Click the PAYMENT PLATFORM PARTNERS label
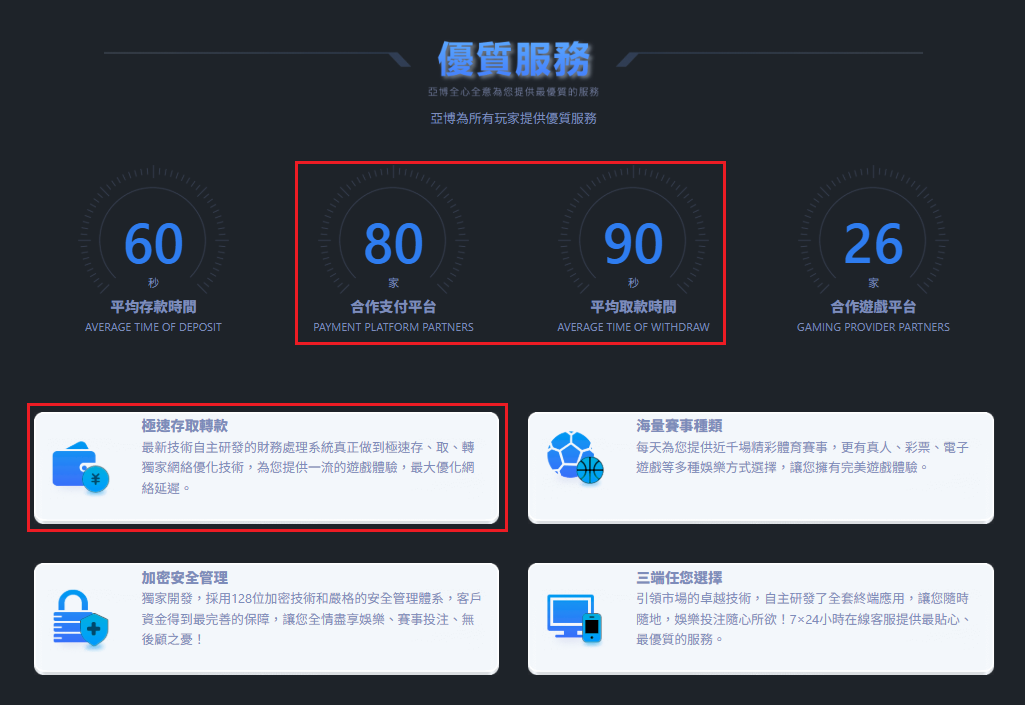Screen dimensions: 1025x705 click(392, 327)
